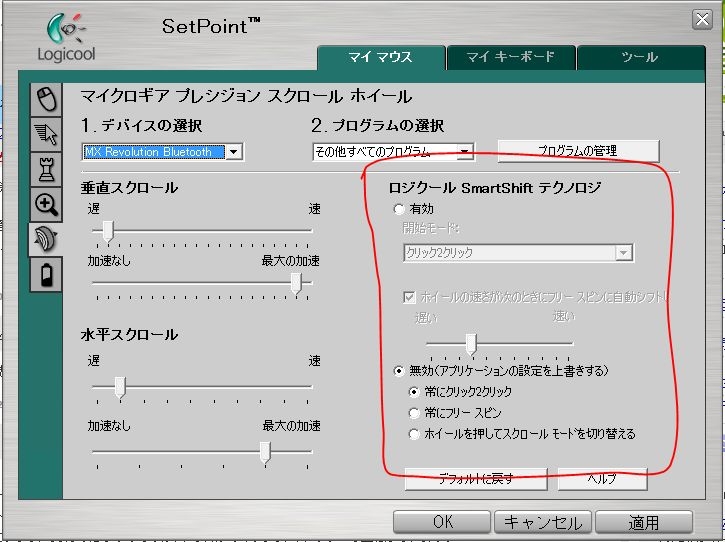Click the 2. プログラムの選択 label
This screenshot has width=725, height=542.
point(378,125)
